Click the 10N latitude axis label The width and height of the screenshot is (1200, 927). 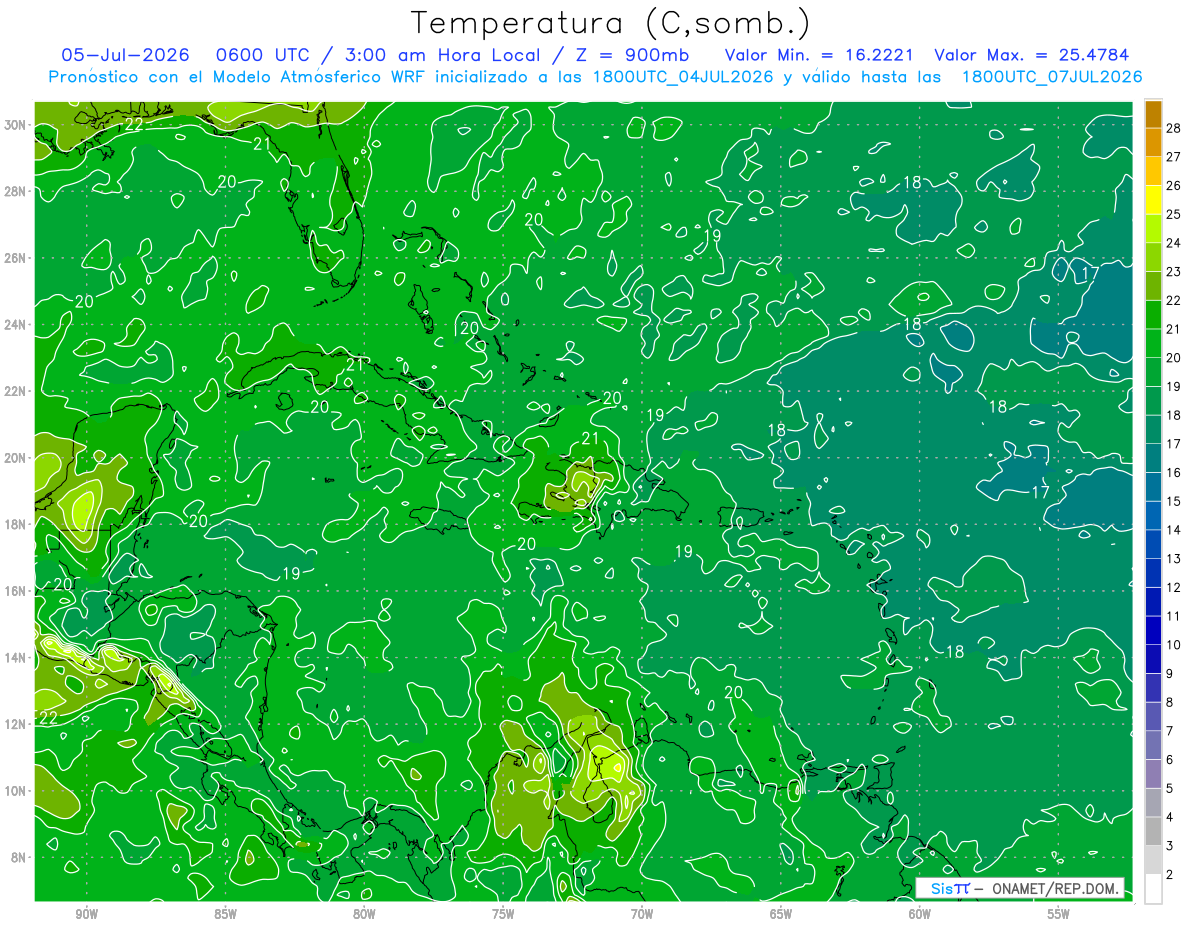pos(17,791)
